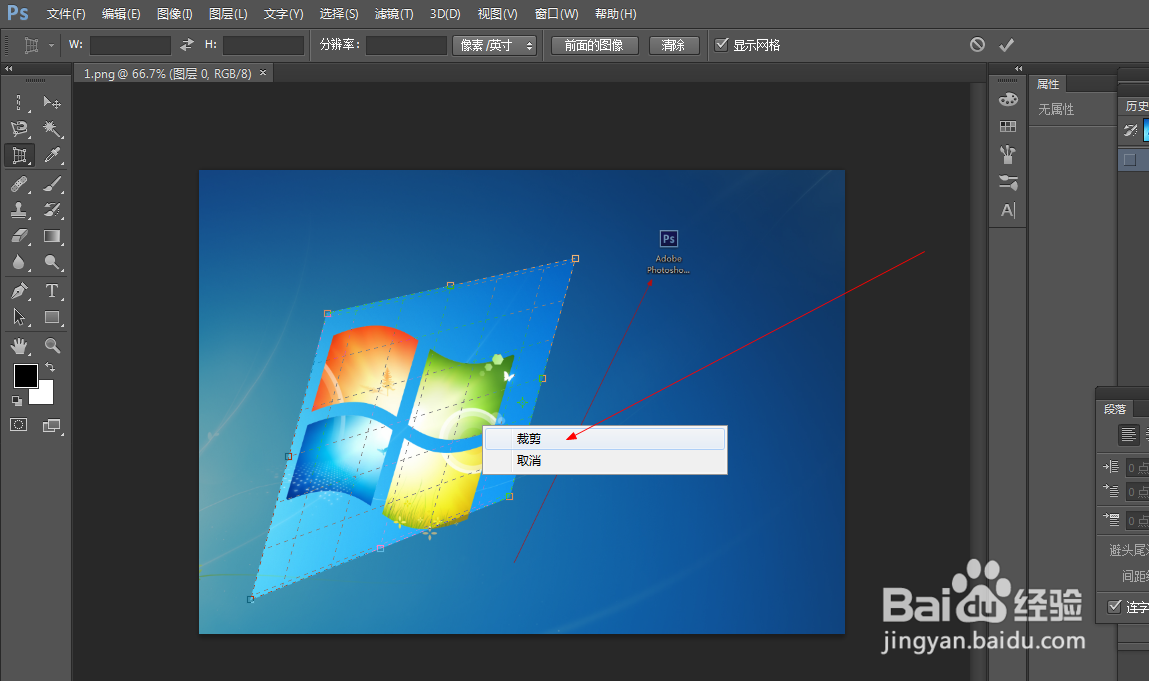The width and height of the screenshot is (1149, 681).
Task: Select the Eraser tool
Action: [x=19, y=236]
